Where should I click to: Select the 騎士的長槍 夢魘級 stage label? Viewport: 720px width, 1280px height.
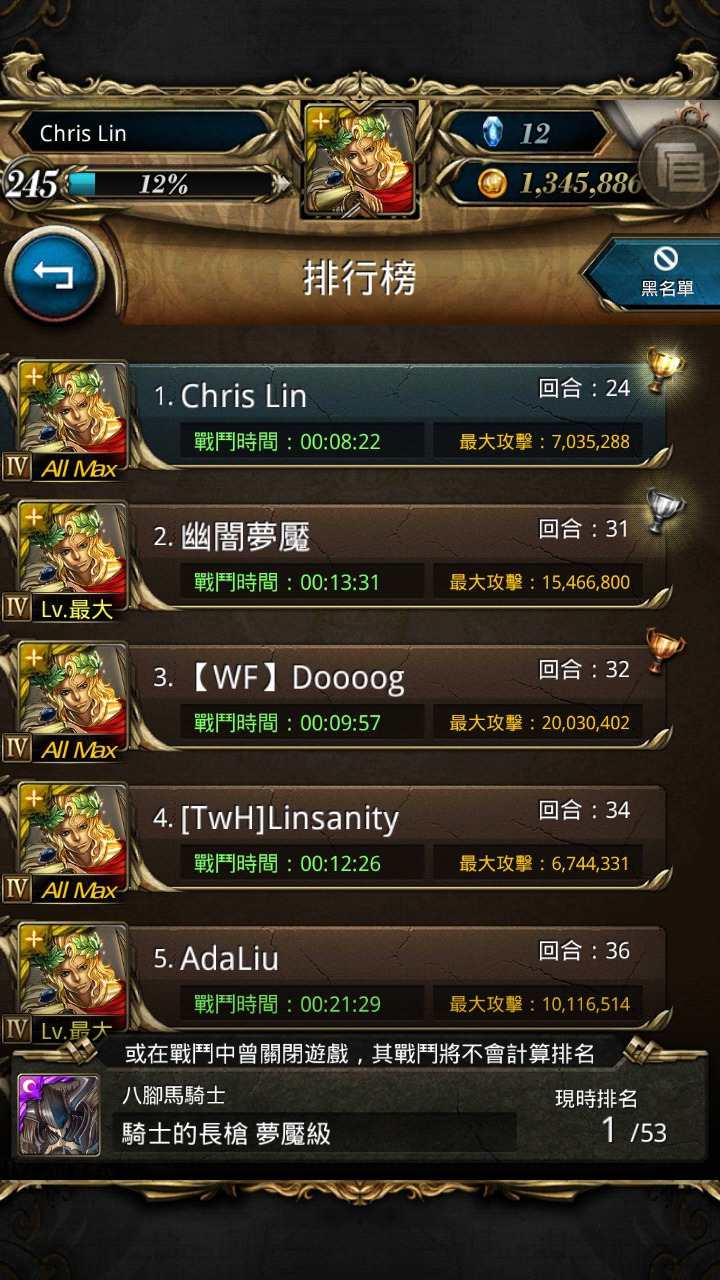pos(226,1133)
